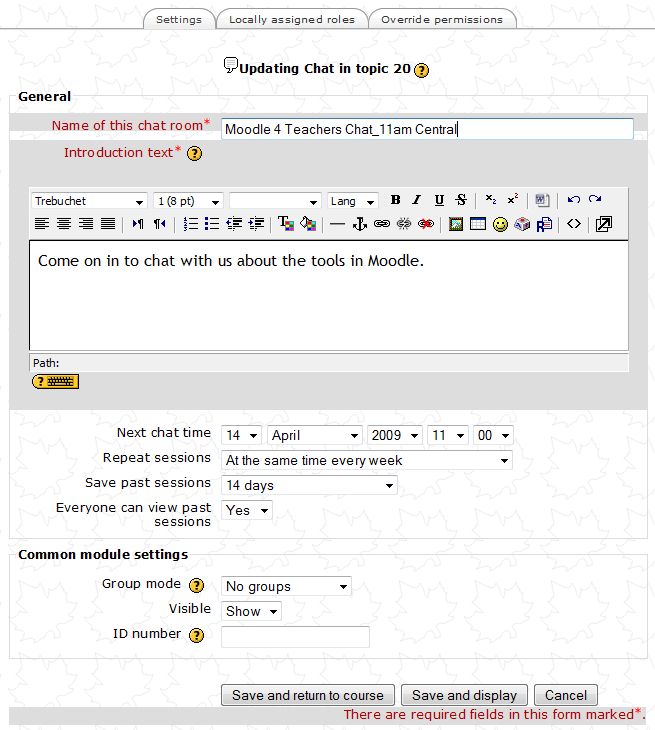The width and height of the screenshot is (655, 730).
Task: Open the Repeat sessions dropdown
Action: [x=366, y=461]
